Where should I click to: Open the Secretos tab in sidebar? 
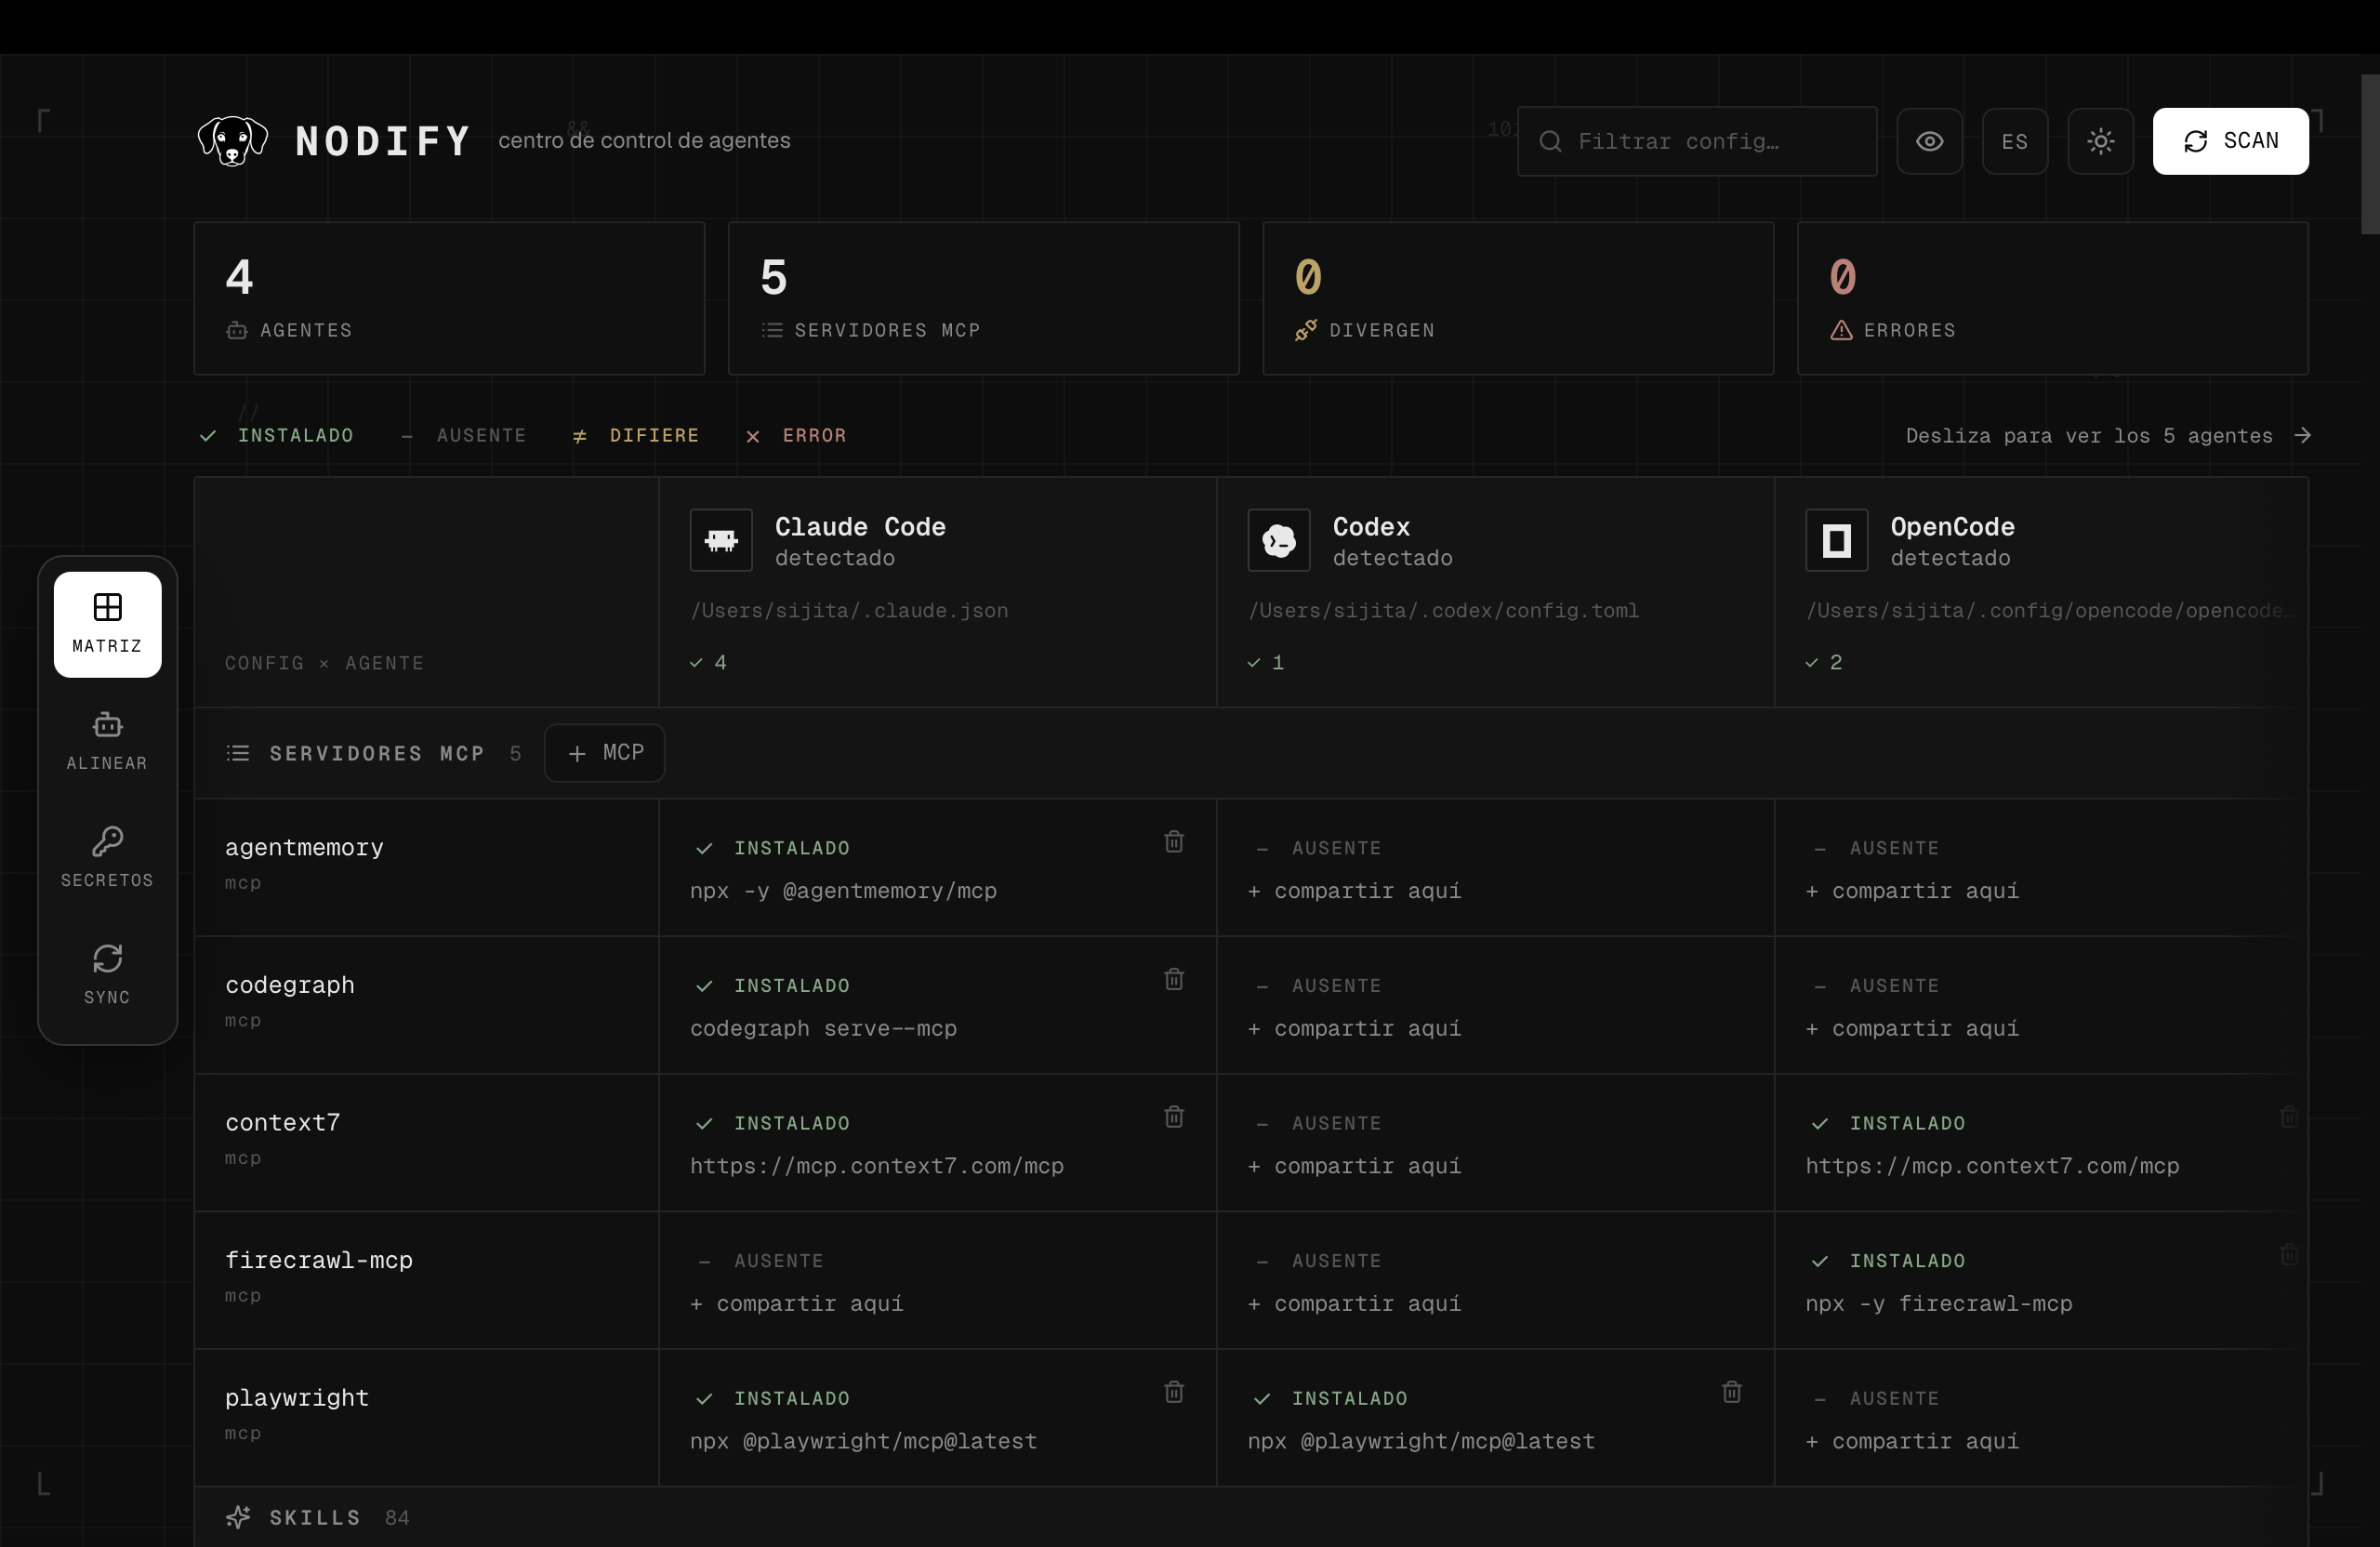[107, 858]
